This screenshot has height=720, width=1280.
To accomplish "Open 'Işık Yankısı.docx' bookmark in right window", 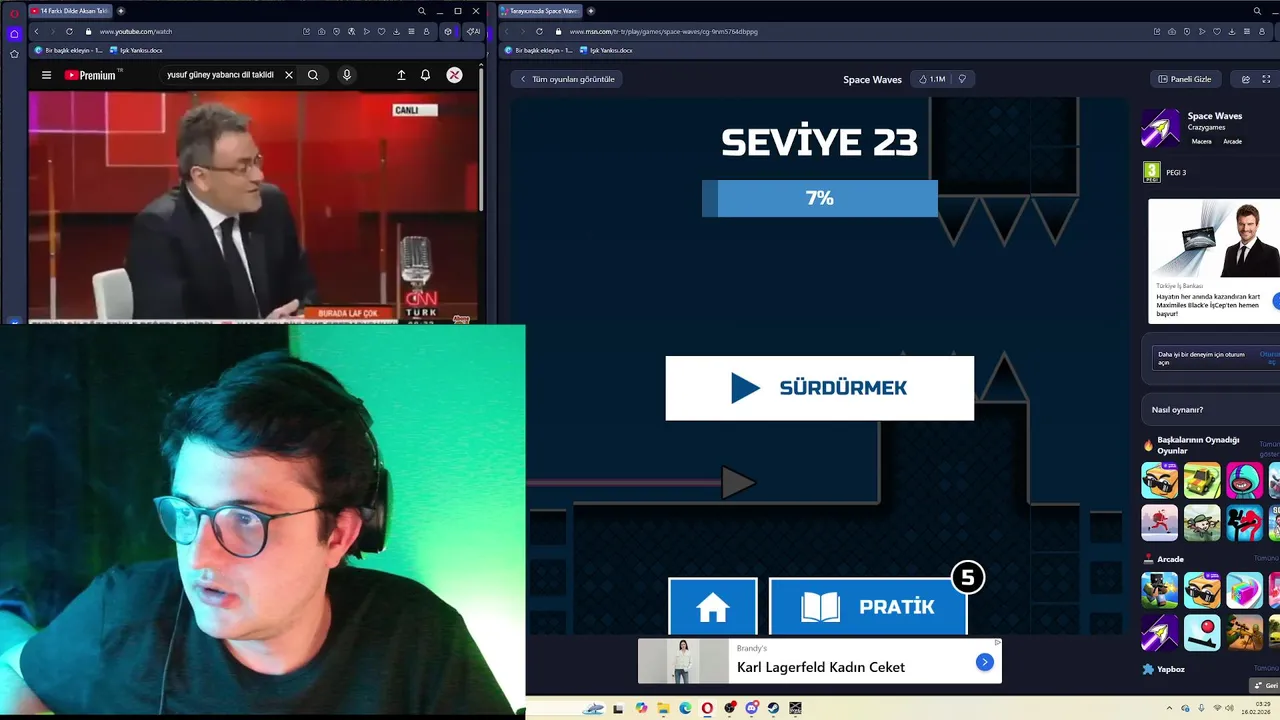I will click(x=606, y=50).
